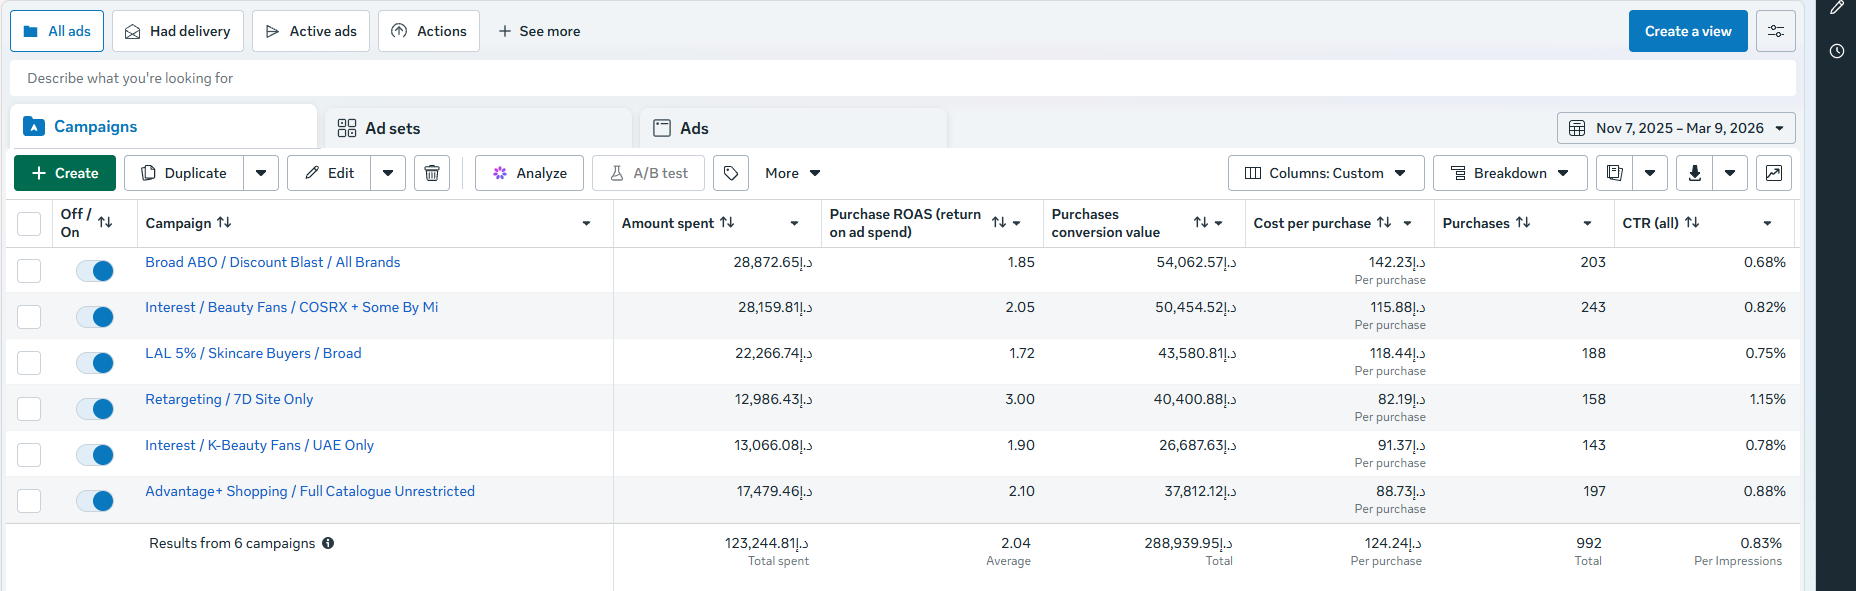1856x591 pixels.
Task: Open the Columns: Custom dropdown
Action: (x=1325, y=173)
